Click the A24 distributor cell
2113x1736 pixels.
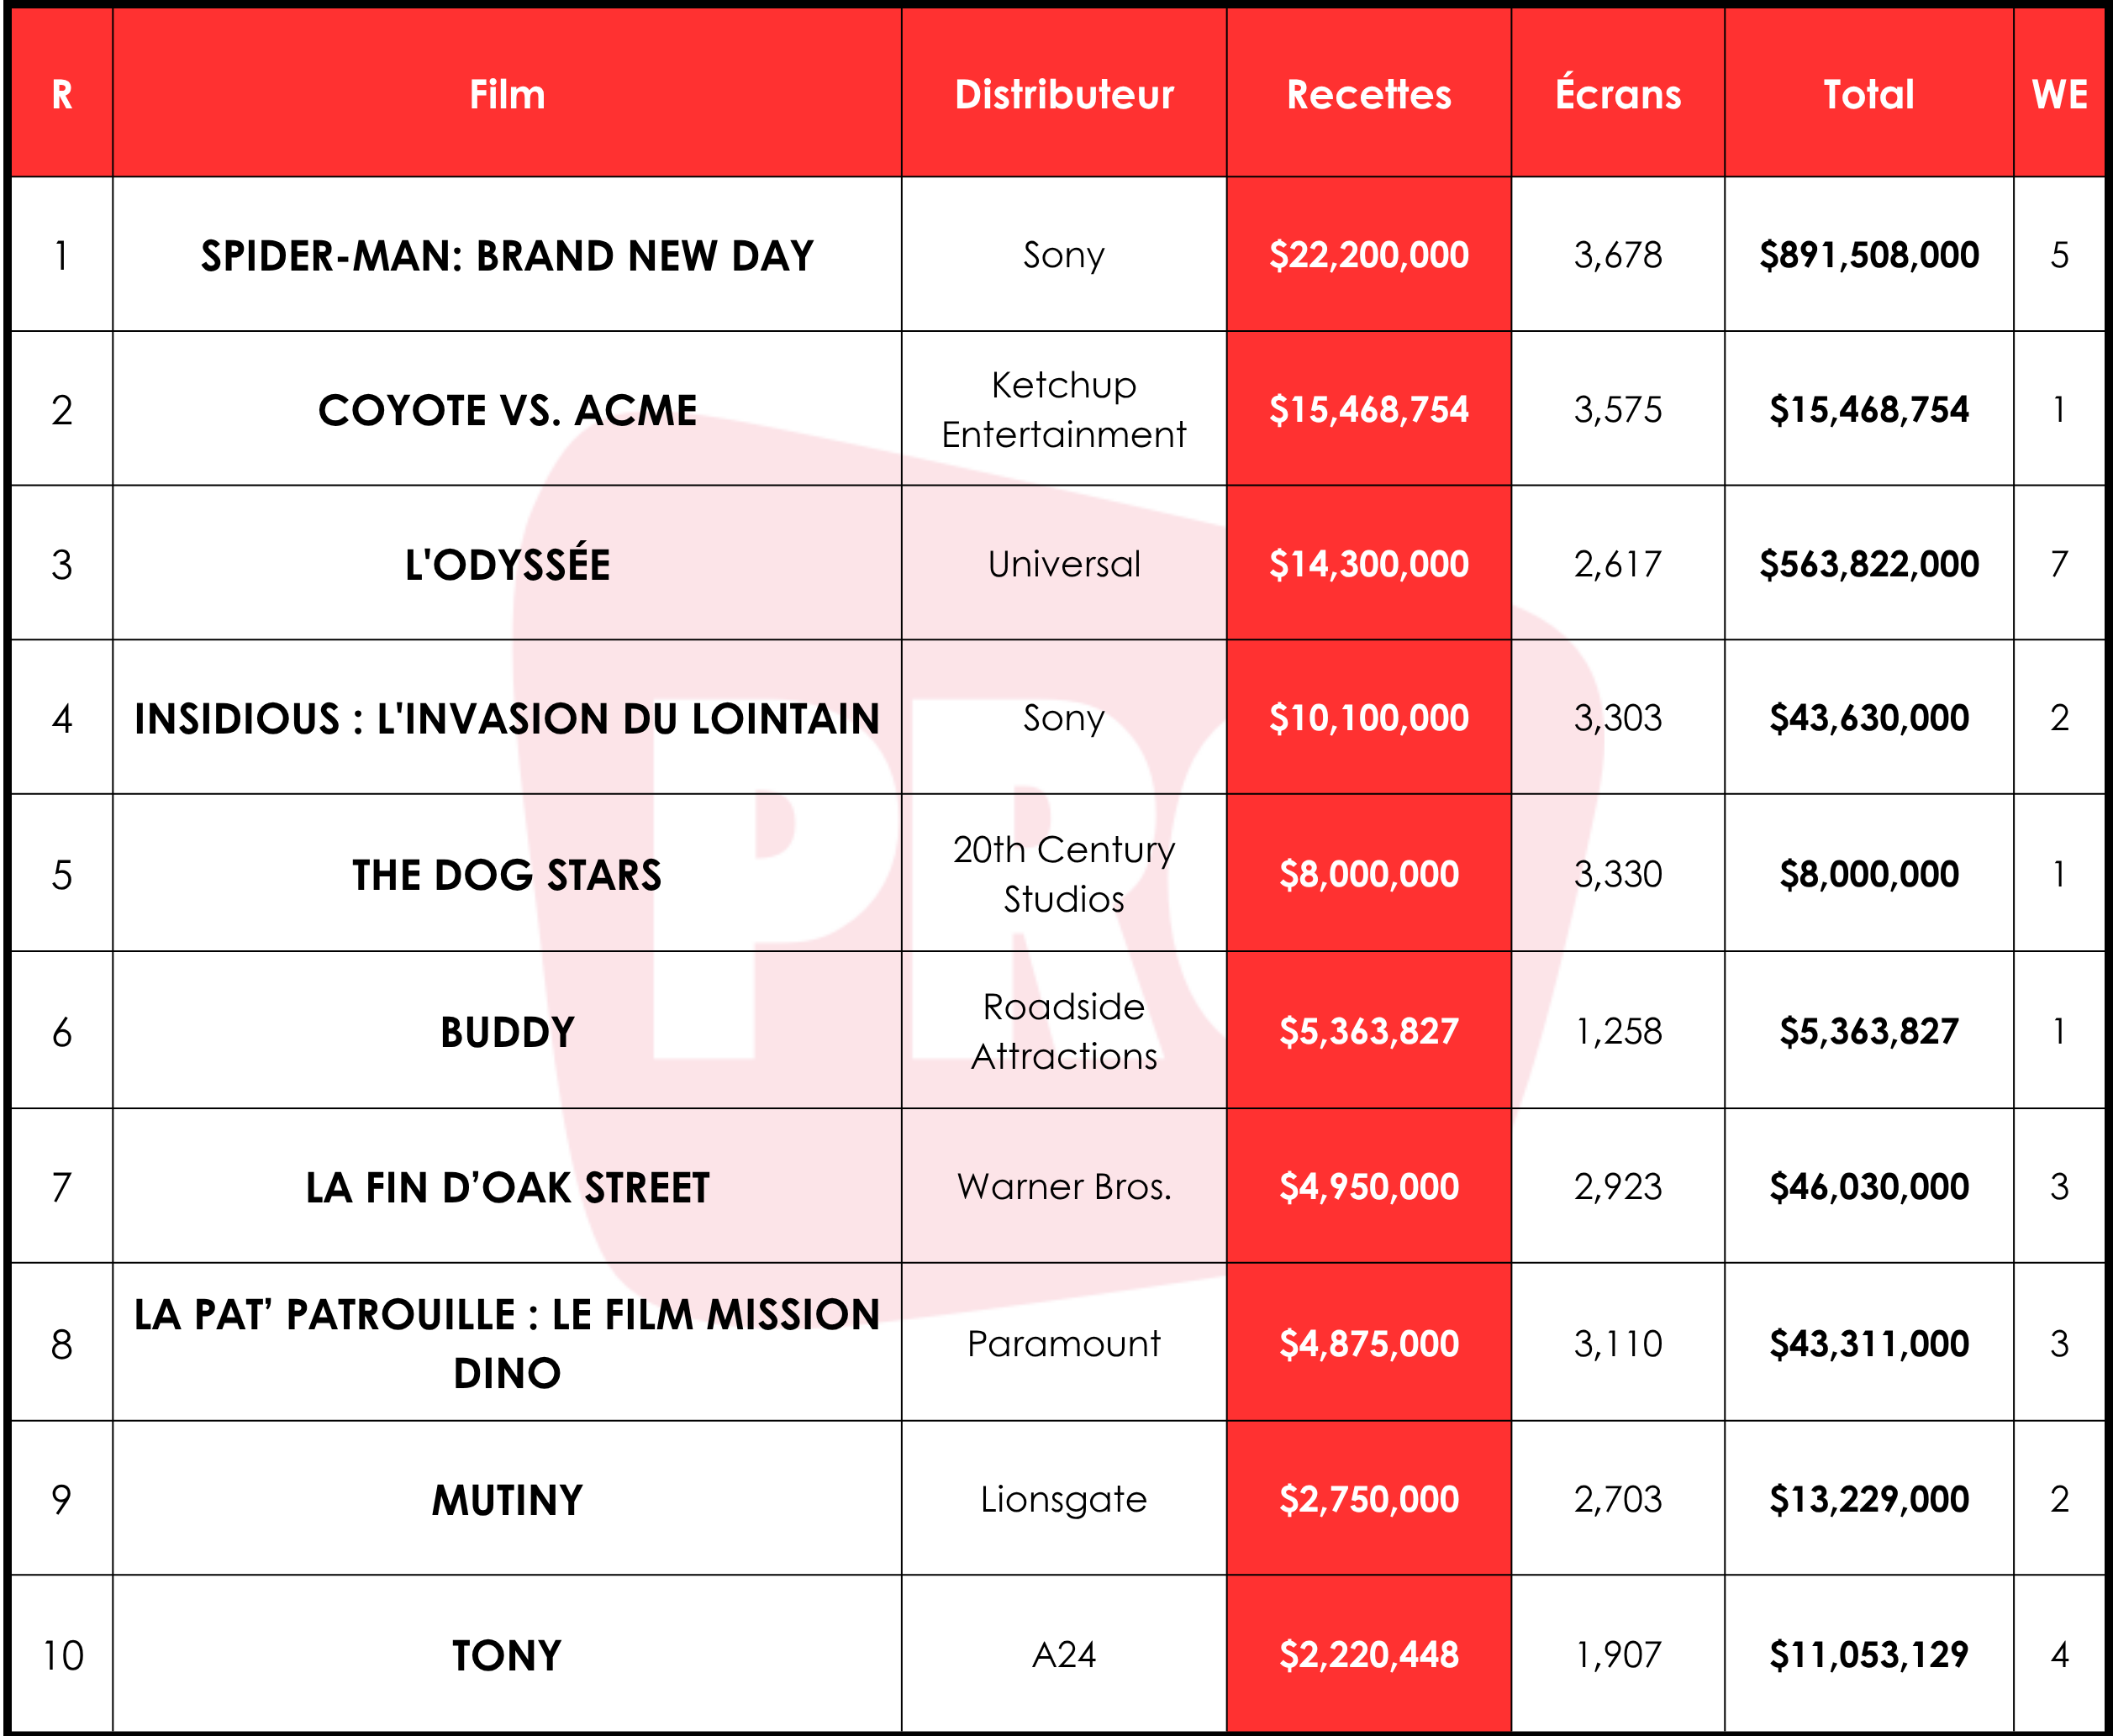1064,1654
